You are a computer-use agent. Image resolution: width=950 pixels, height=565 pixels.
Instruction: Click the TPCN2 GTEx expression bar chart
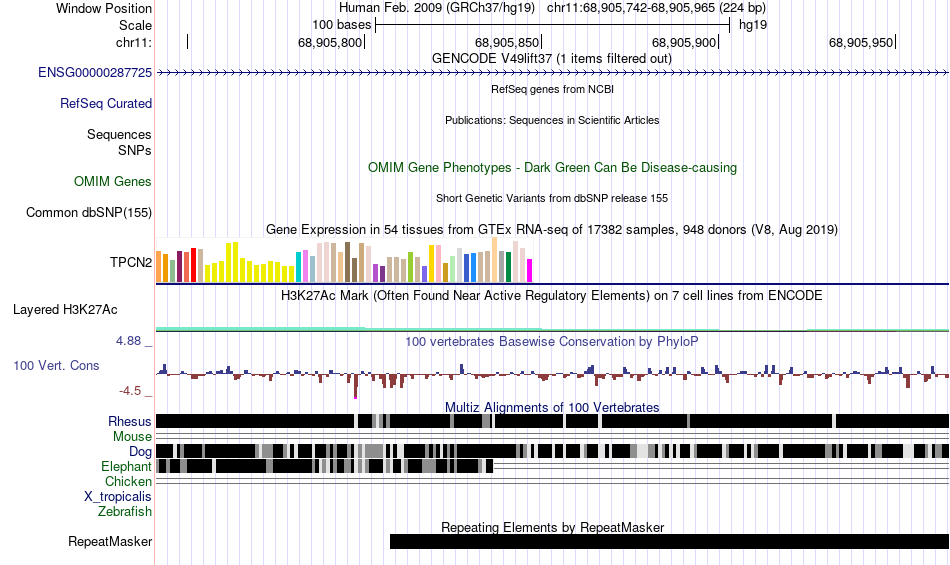point(344,260)
